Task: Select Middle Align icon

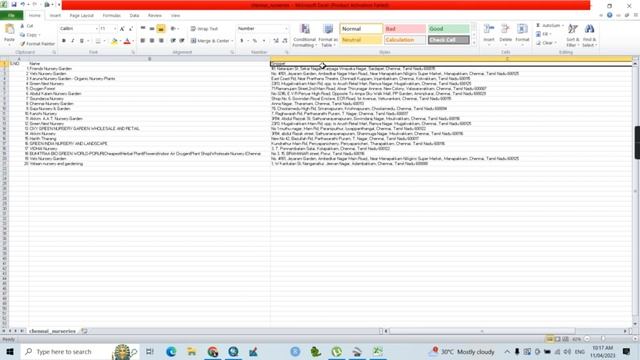Action: click(152, 29)
